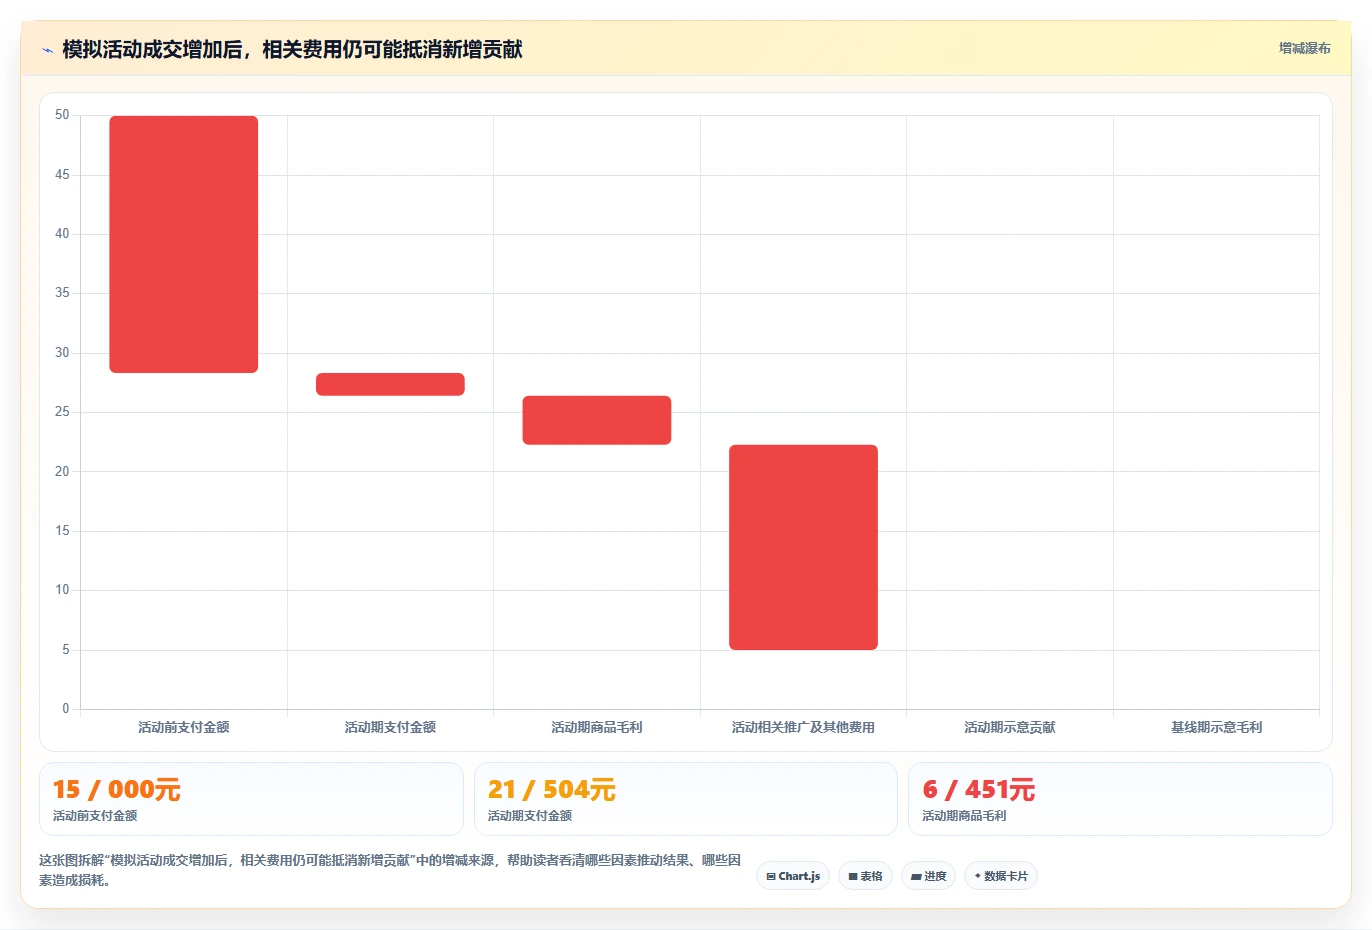Click y-axis tick label 25
Screen dimensions: 1372x930
pyautogui.click(x=62, y=412)
